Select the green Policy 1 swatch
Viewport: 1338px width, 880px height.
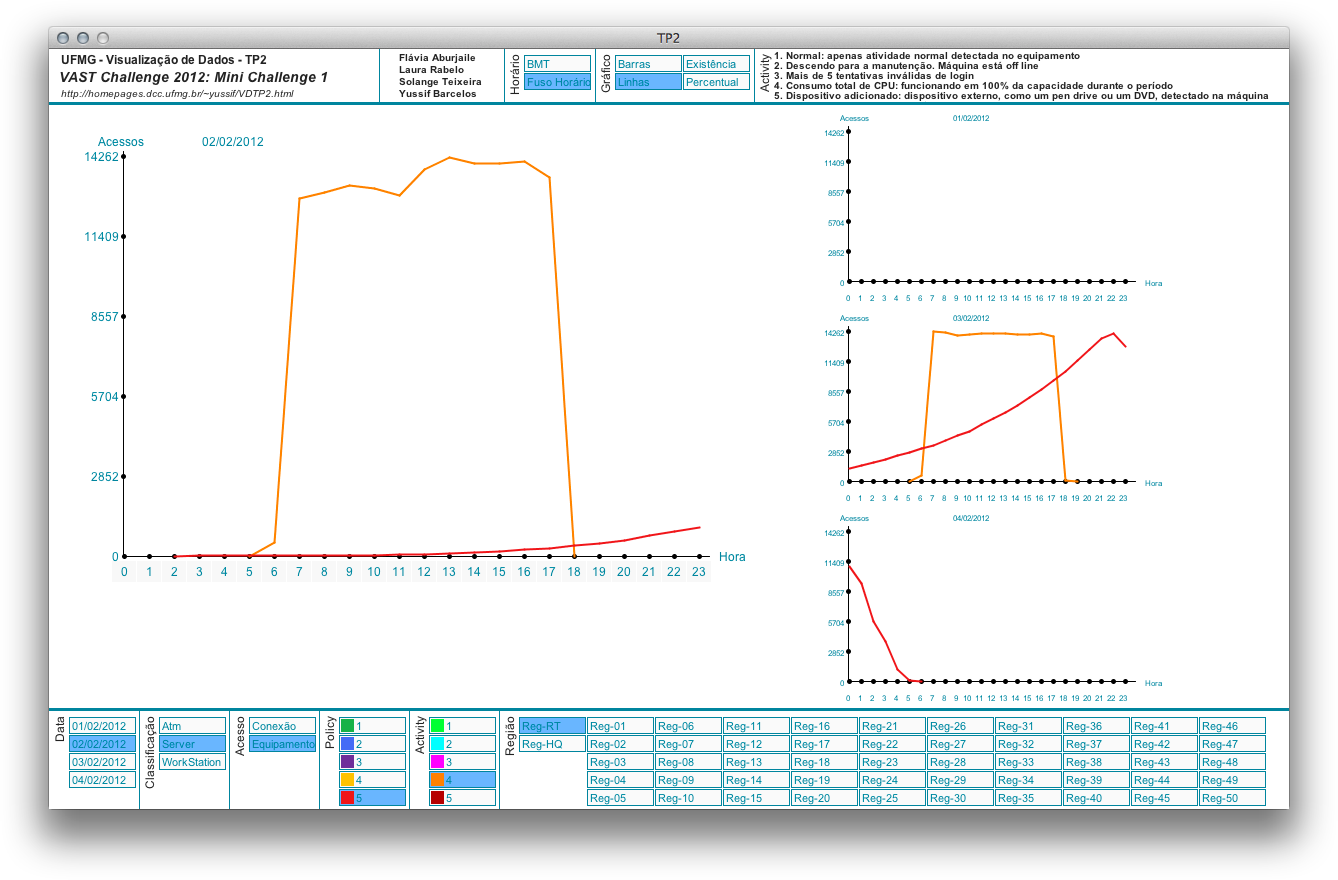(x=347, y=726)
